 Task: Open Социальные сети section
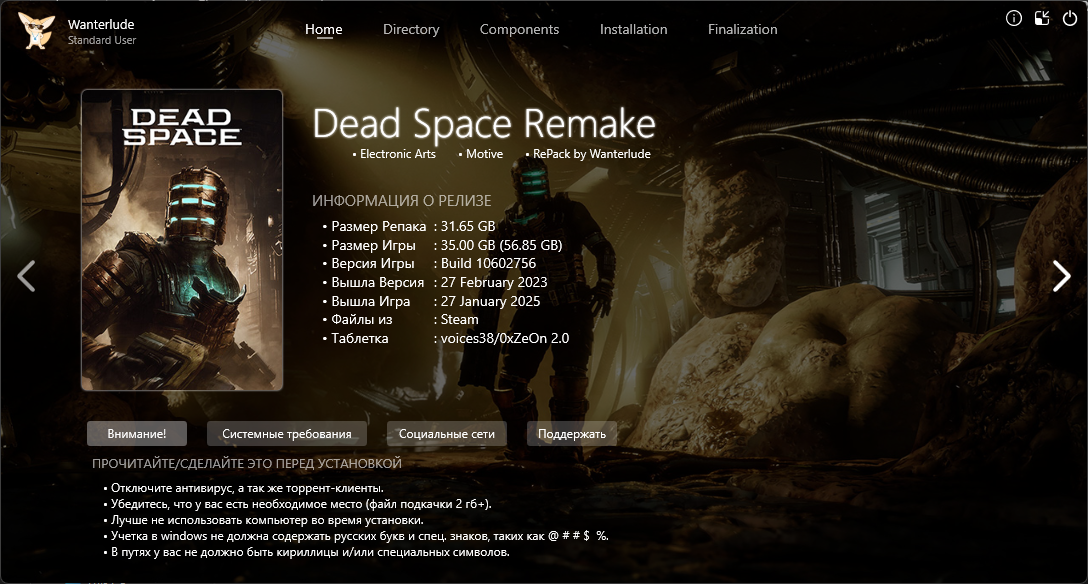coord(447,434)
